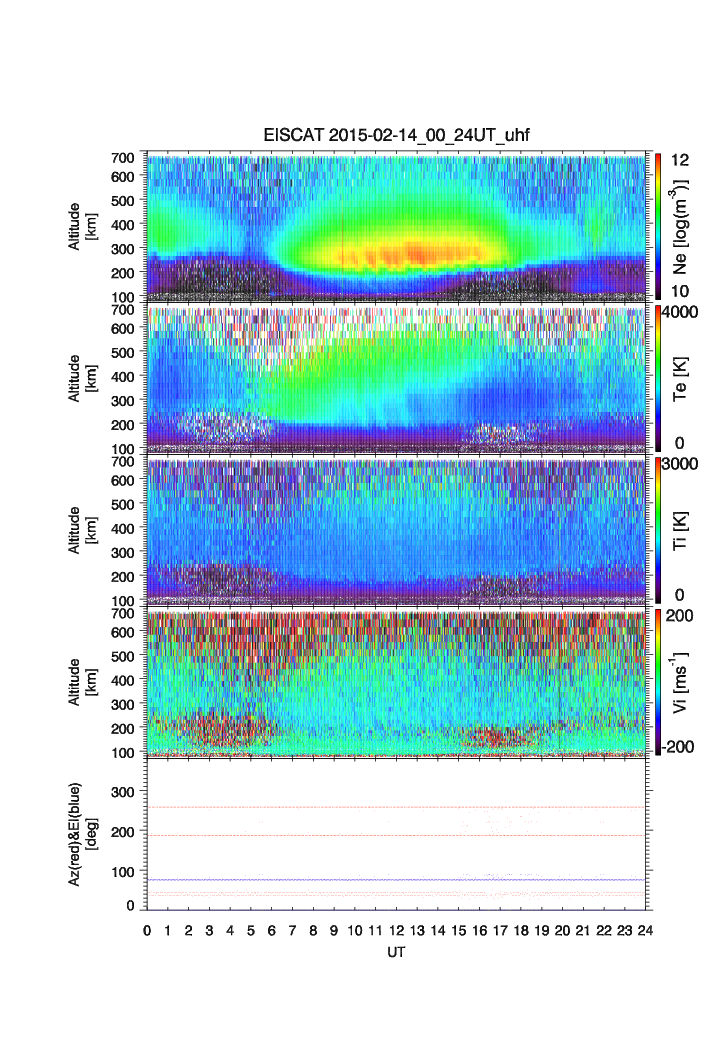Click UT axis tick label '18'
Screen dimensions: 708x1062
pos(521,931)
